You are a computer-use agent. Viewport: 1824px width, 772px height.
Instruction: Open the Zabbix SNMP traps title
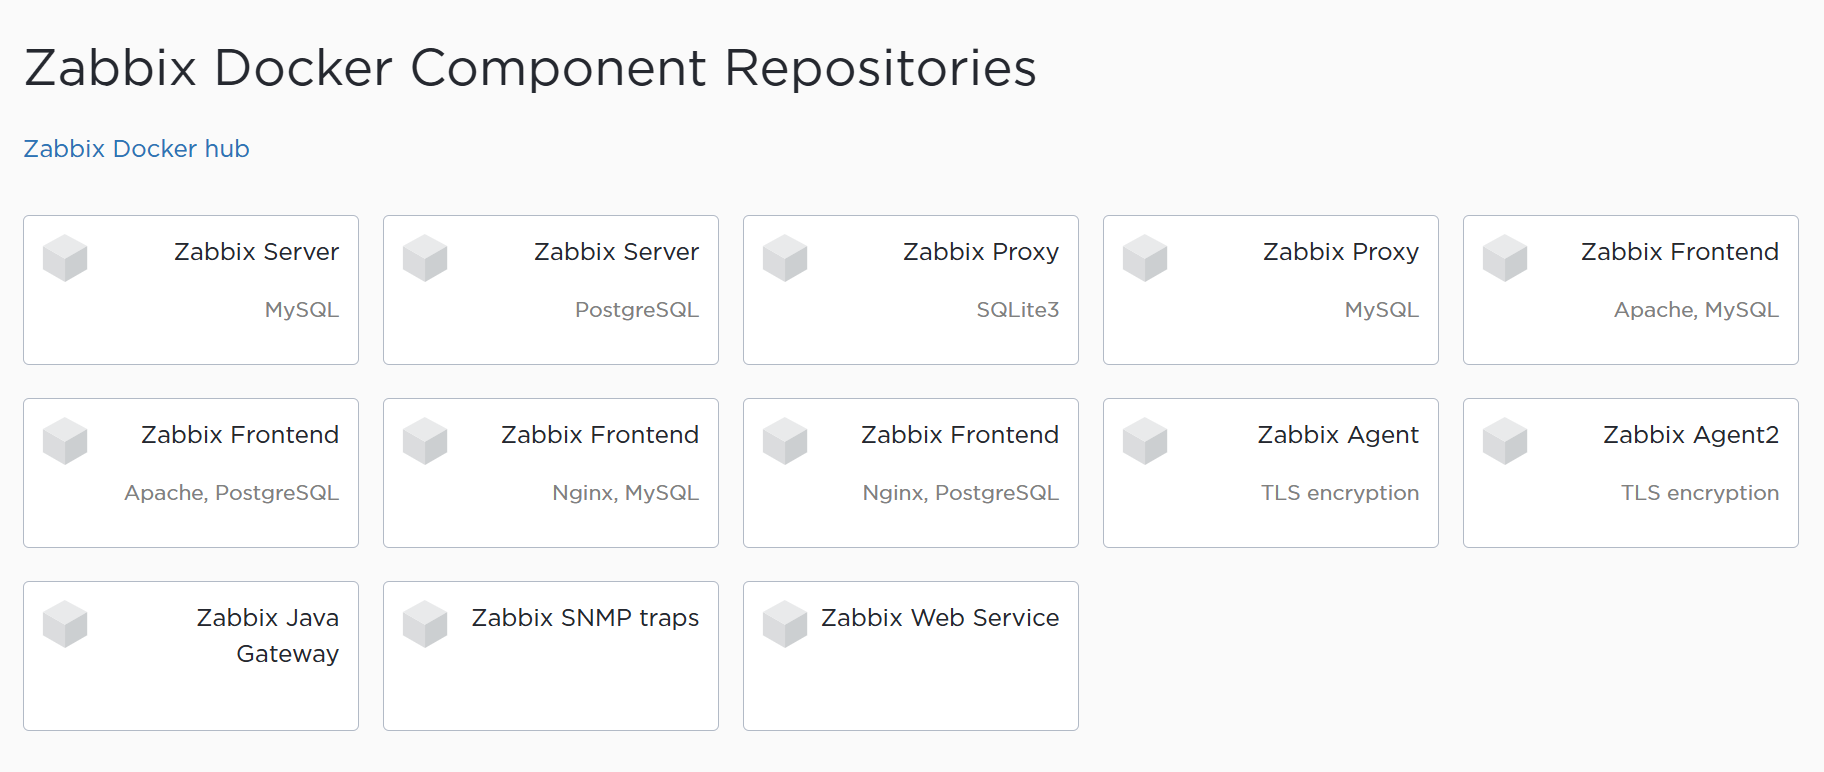585,618
